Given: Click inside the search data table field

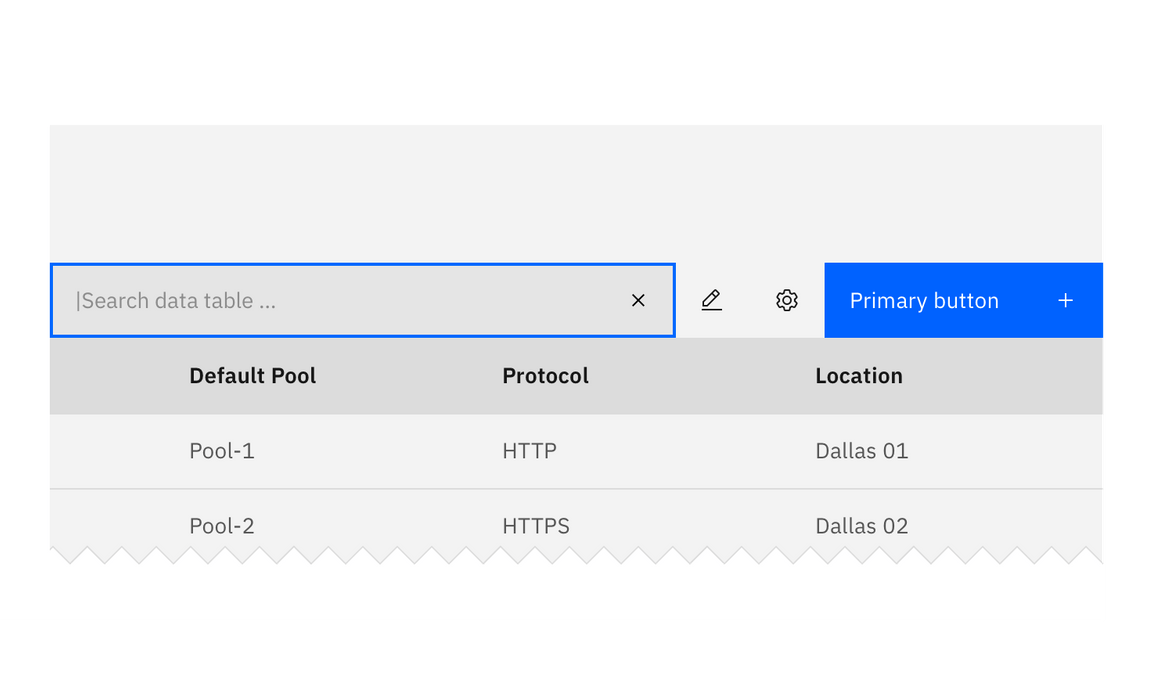Looking at the screenshot, I should [x=300, y=300].
